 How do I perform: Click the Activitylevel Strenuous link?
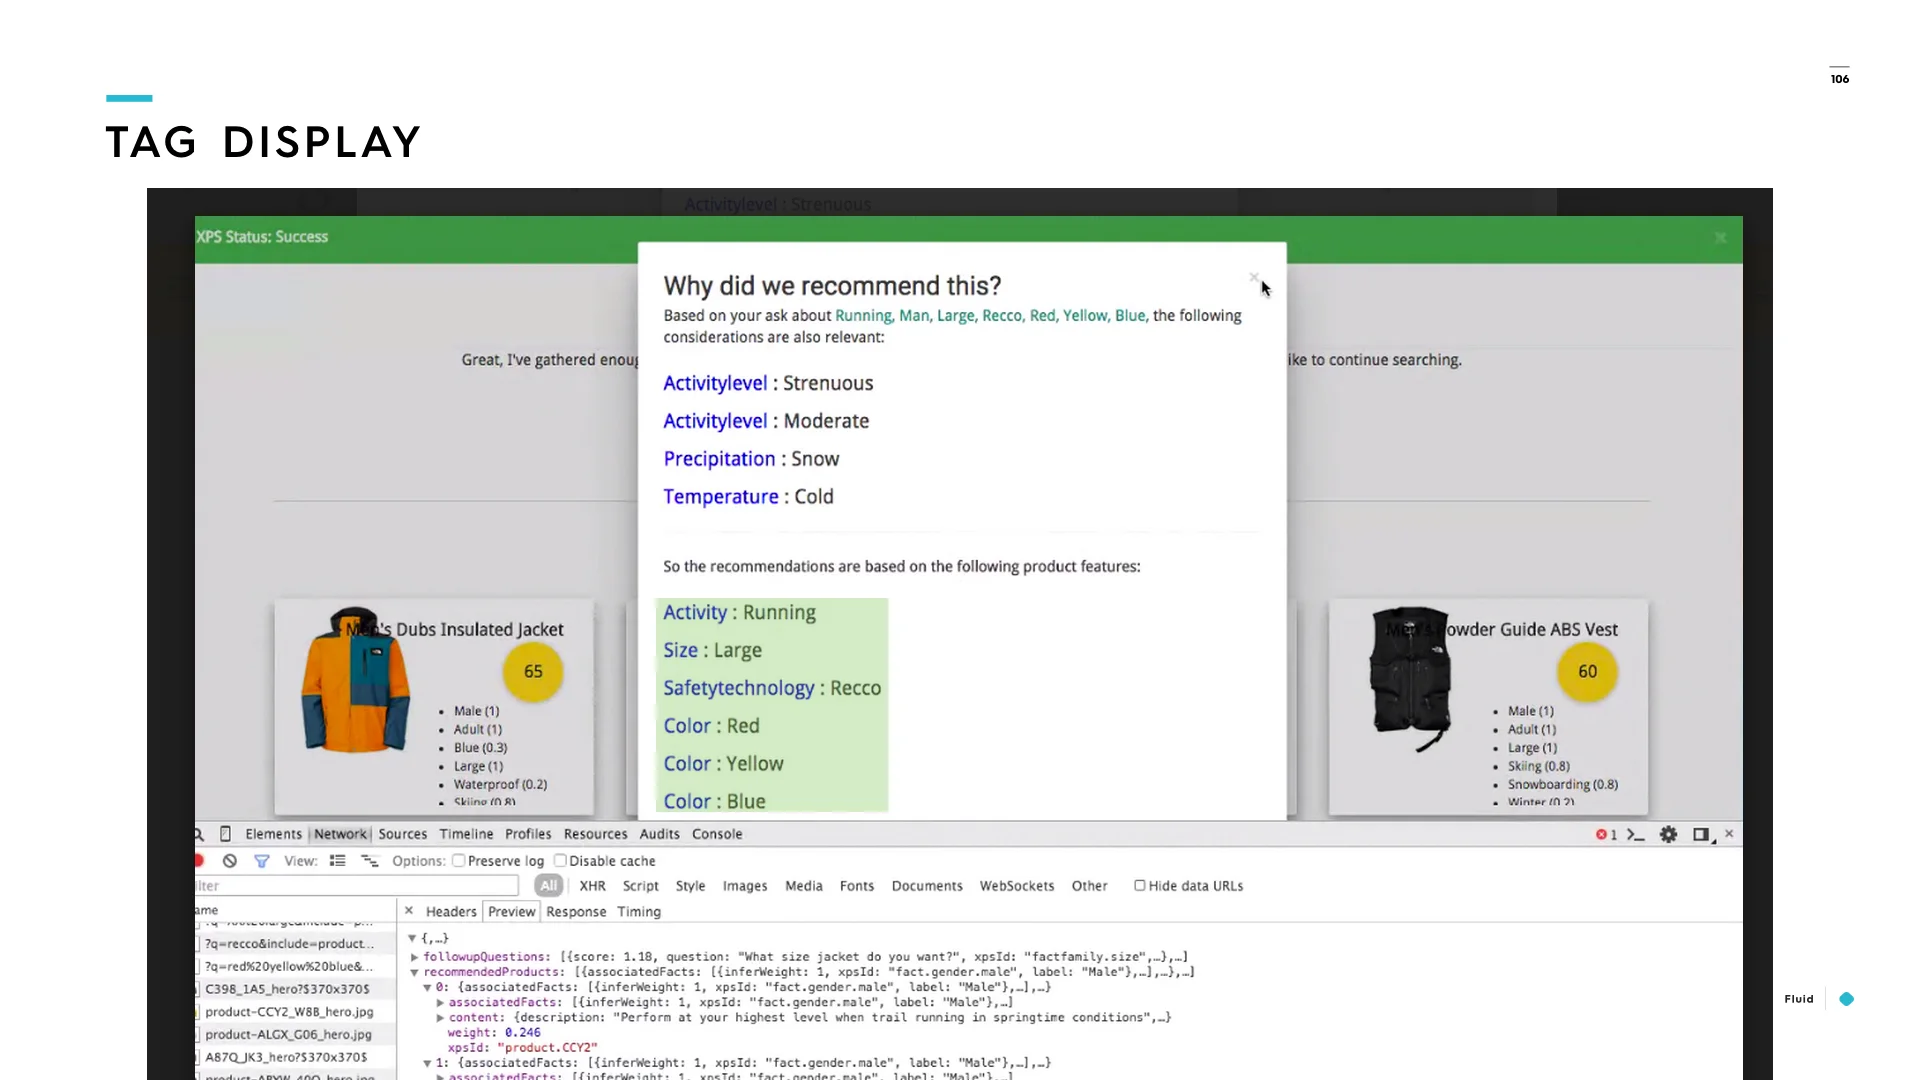(715, 384)
